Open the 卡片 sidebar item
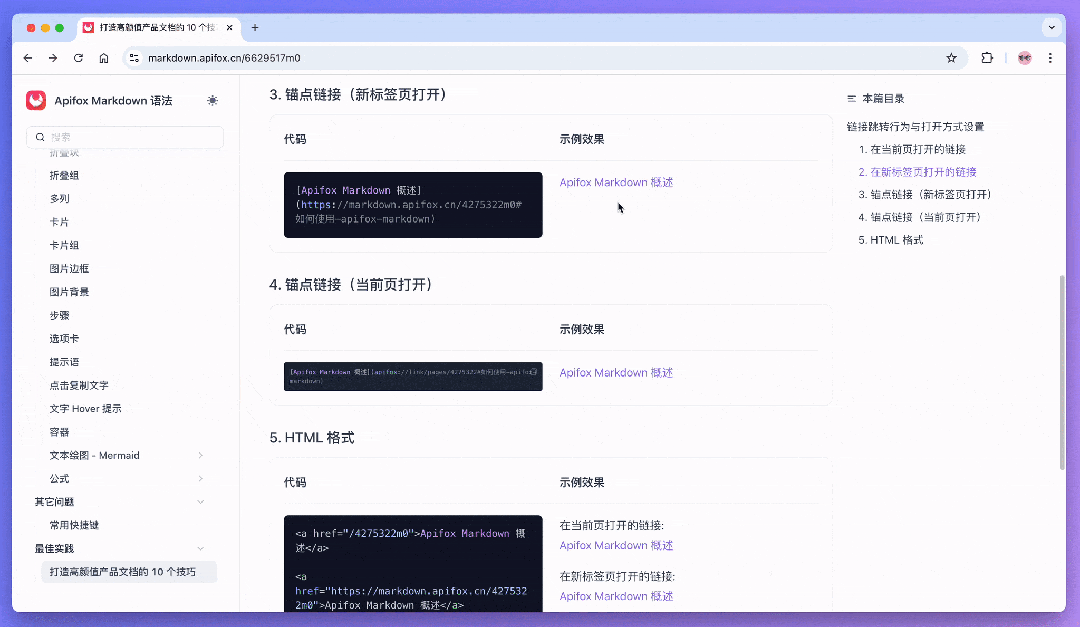This screenshot has width=1080, height=627. [59, 222]
